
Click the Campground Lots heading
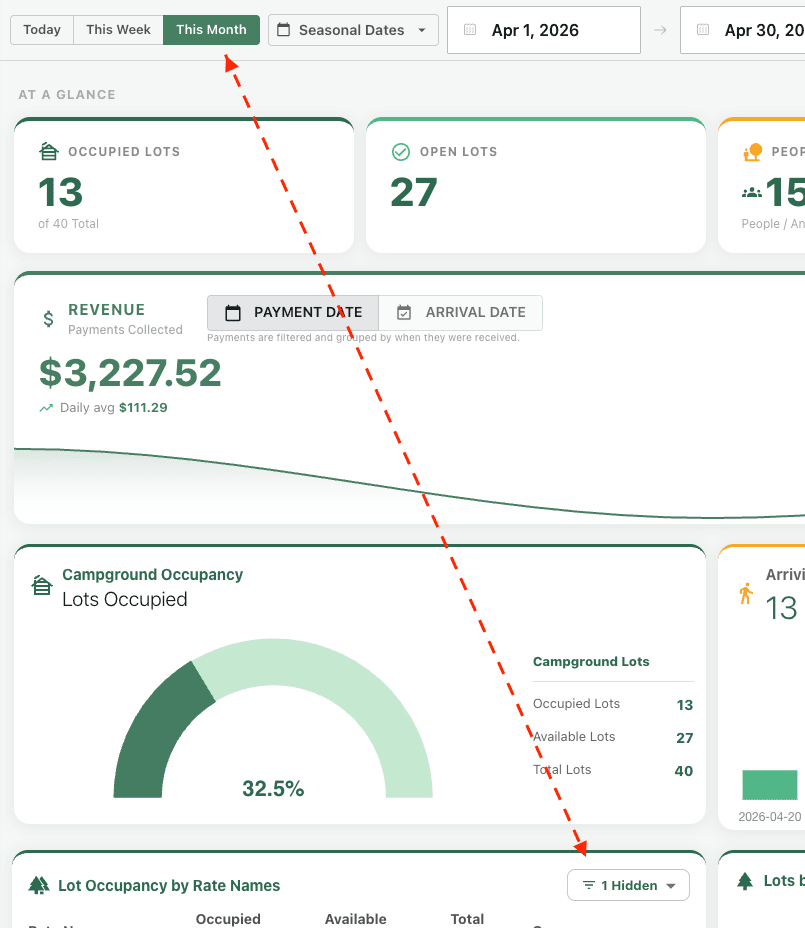[591, 662]
